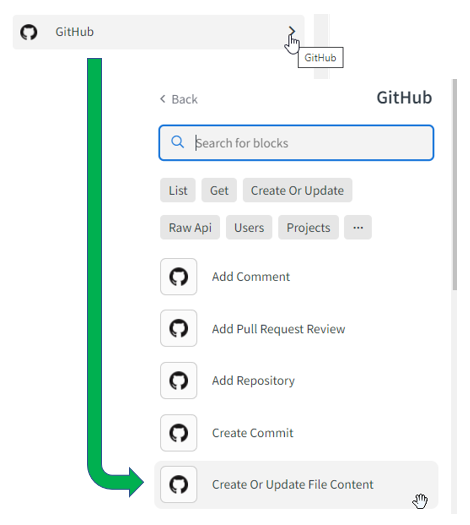Filter blocks by List tag

tap(178, 191)
